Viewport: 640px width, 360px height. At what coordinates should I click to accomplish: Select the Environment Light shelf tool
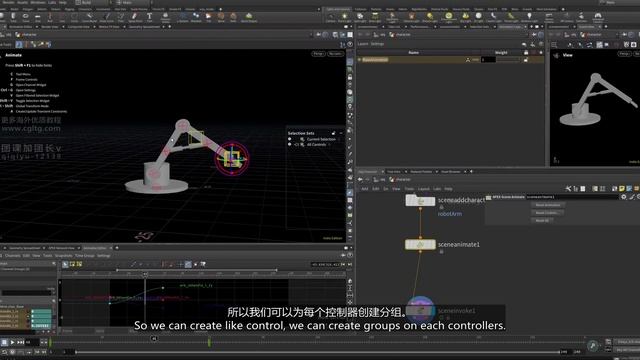[x=449, y=17]
